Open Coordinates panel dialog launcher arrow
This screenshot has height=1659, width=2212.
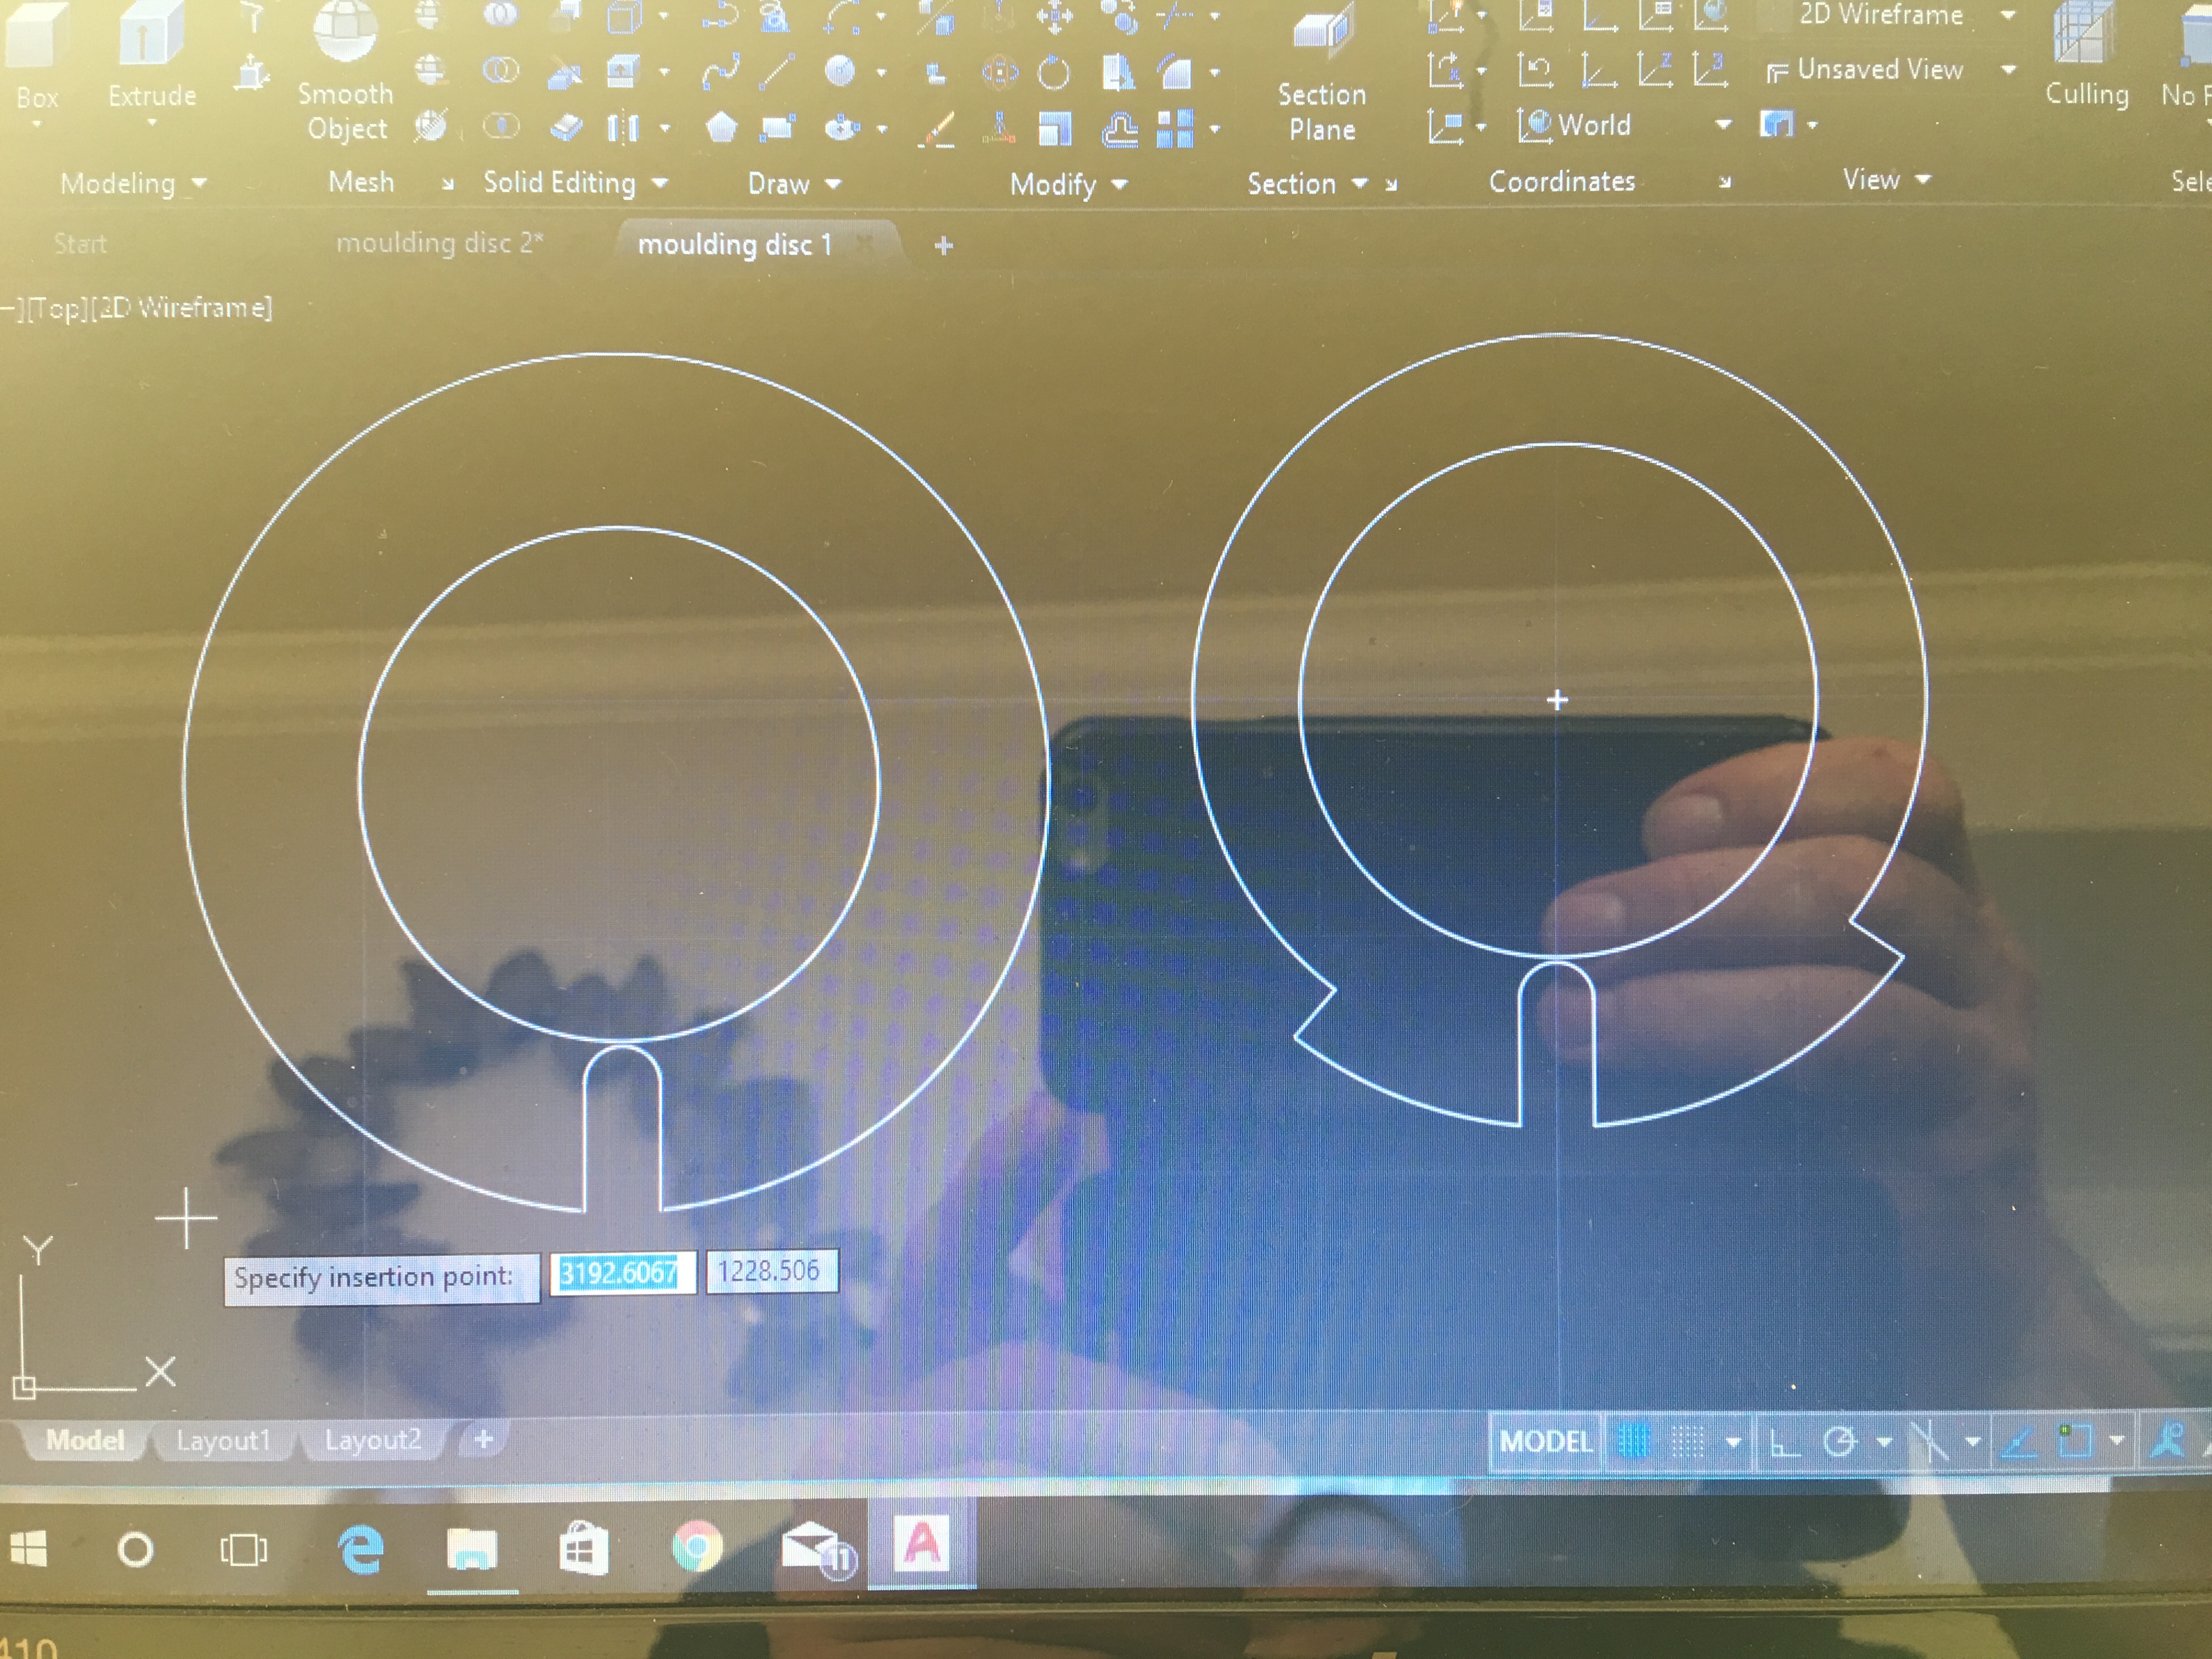(x=1724, y=183)
